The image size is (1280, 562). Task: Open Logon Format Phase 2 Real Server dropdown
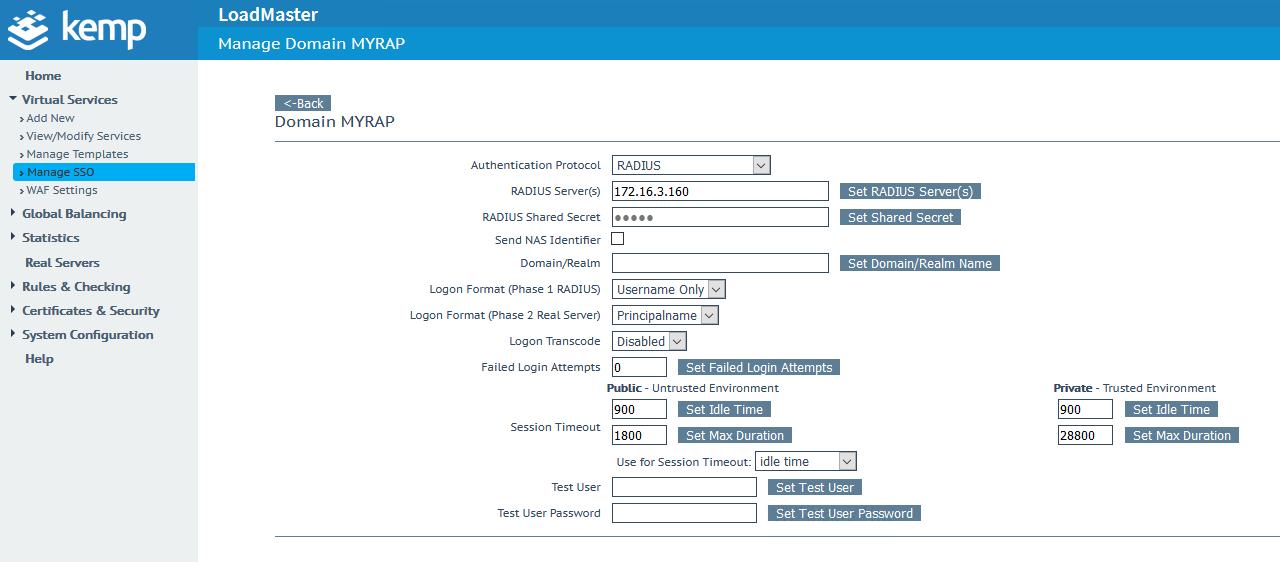665,315
